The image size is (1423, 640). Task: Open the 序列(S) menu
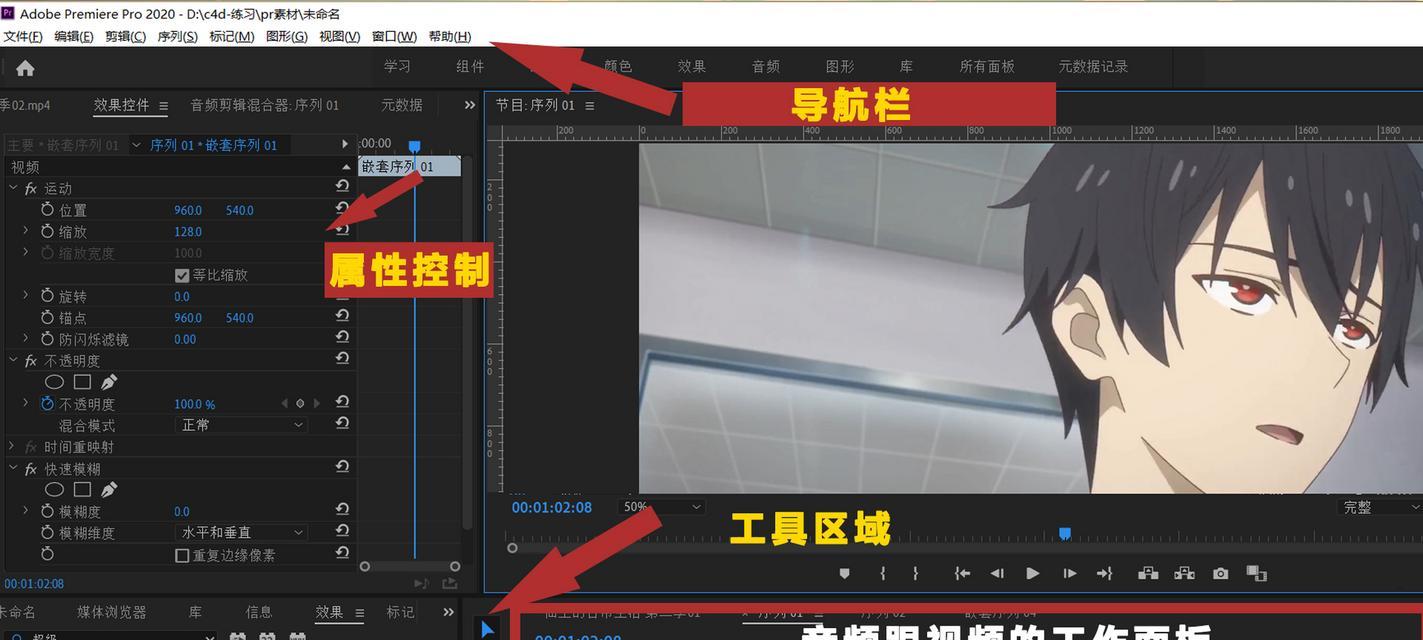coord(178,36)
